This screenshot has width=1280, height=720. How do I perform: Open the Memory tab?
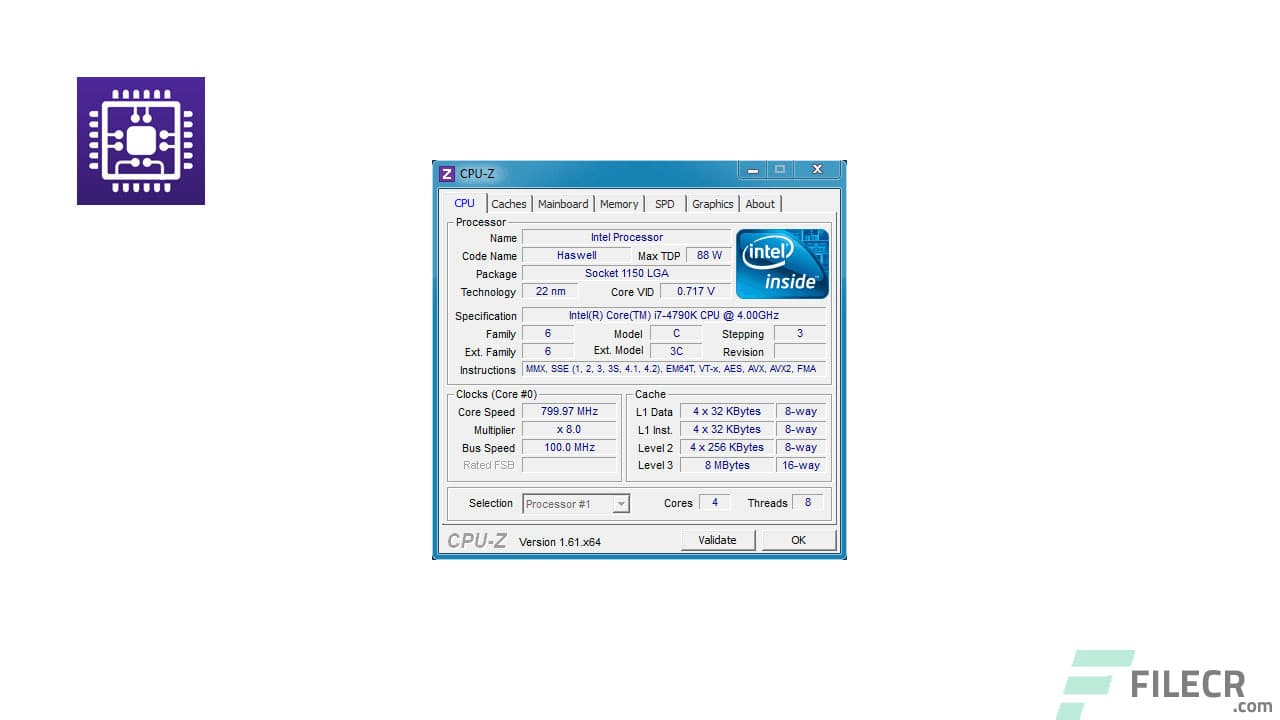coord(618,203)
